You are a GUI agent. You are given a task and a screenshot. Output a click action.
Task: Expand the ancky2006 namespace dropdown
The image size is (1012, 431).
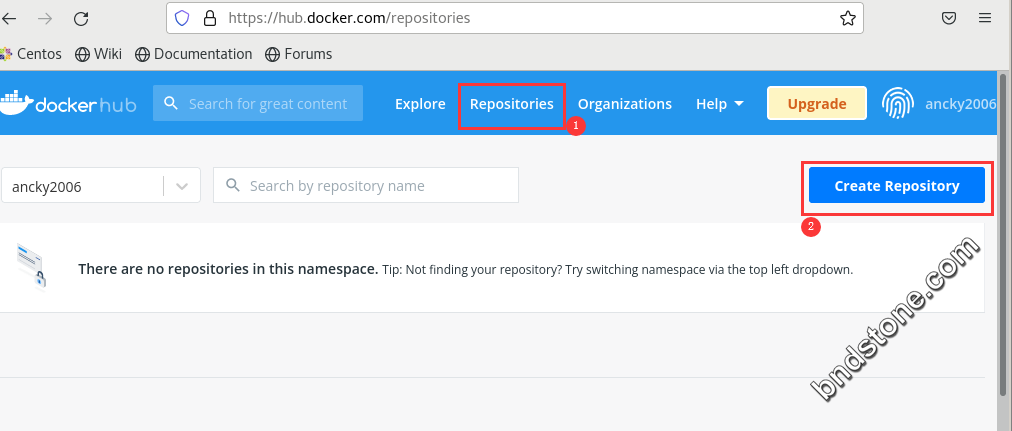[x=101, y=186]
